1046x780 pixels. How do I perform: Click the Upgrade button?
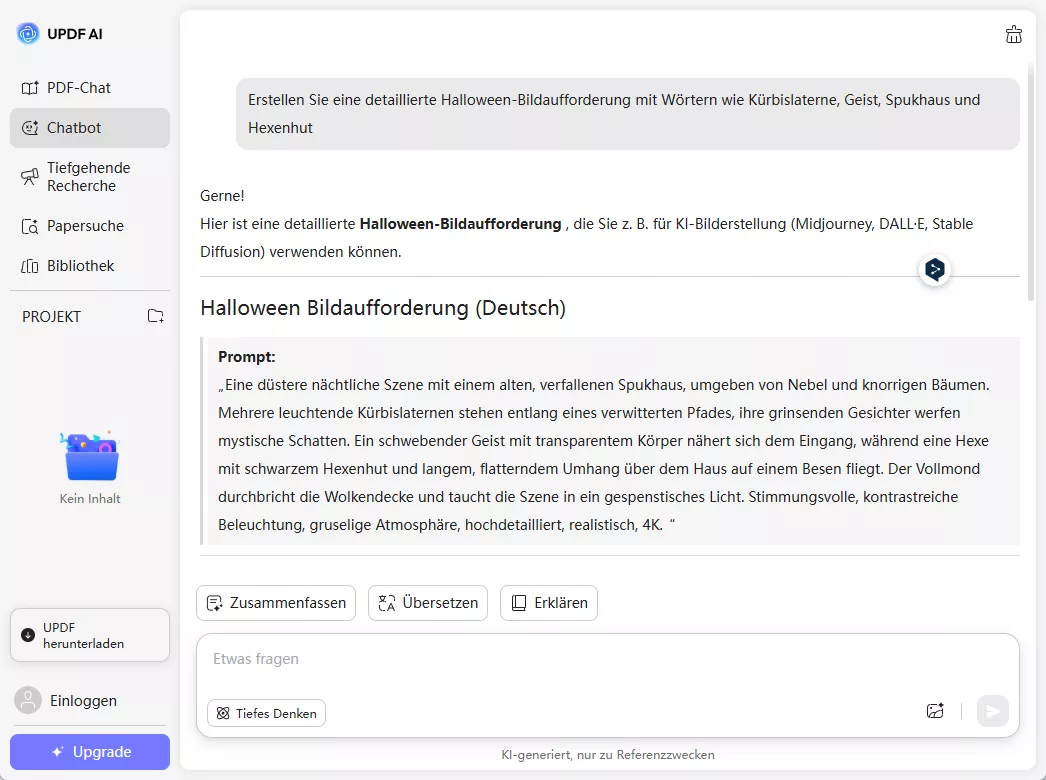[x=89, y=752]
